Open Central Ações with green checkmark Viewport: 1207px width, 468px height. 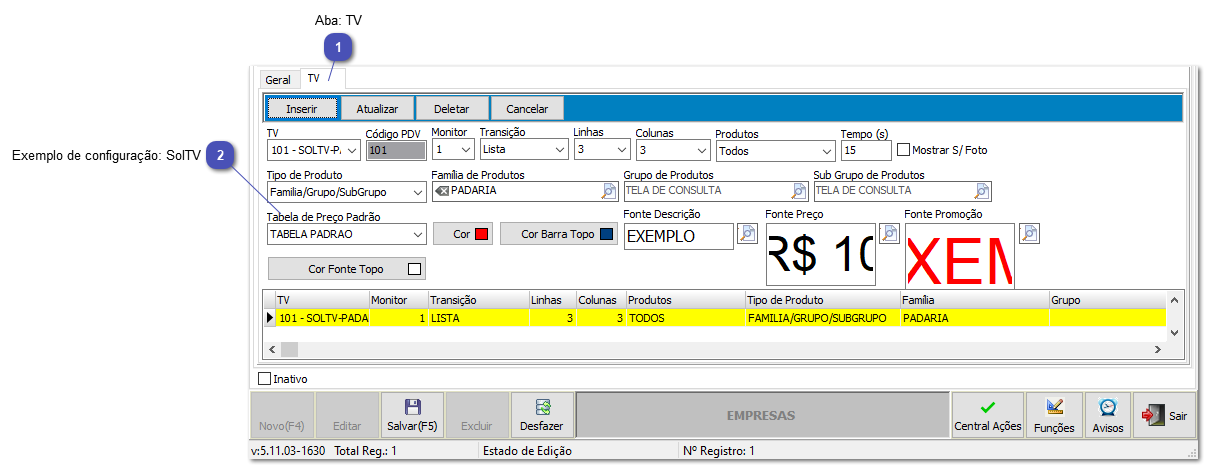[987, 415]
